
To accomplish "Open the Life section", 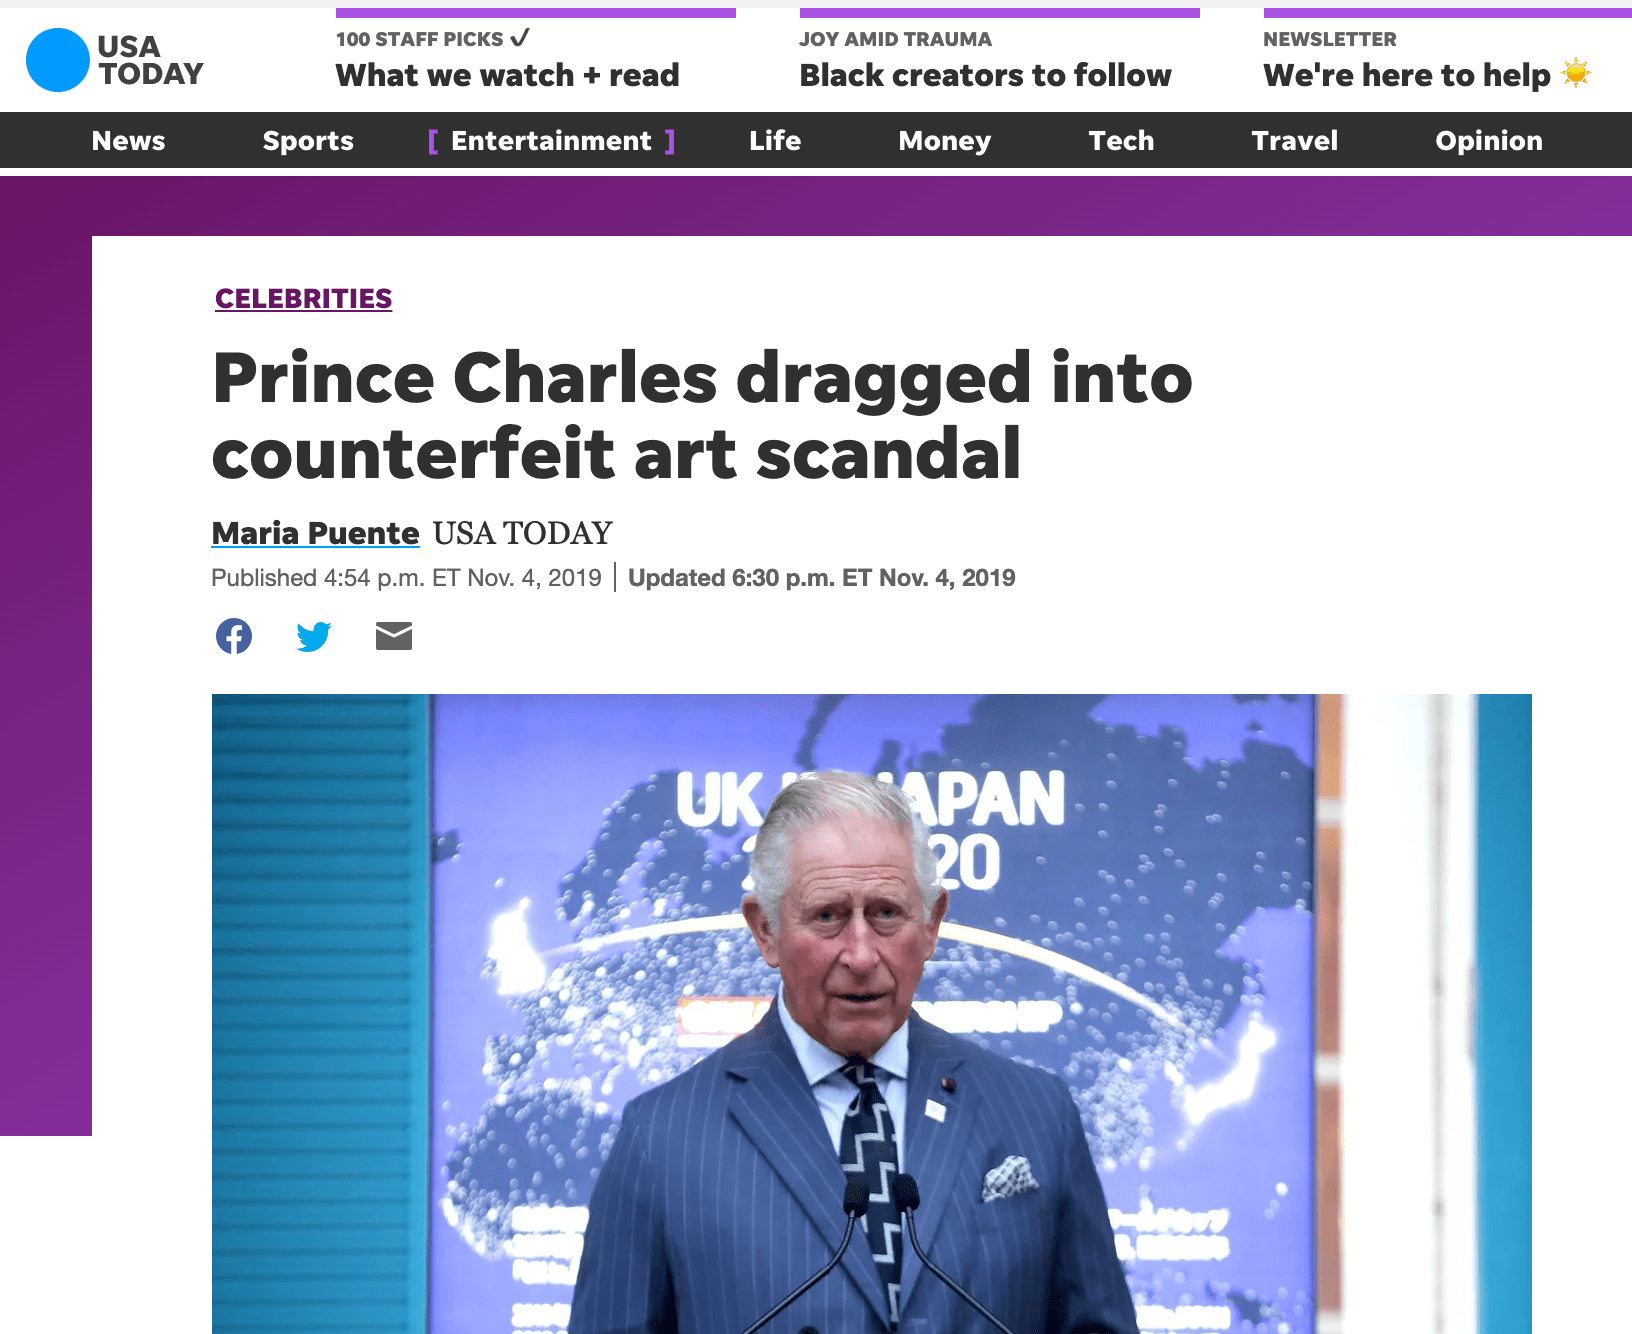I will [x=775, y=141].
